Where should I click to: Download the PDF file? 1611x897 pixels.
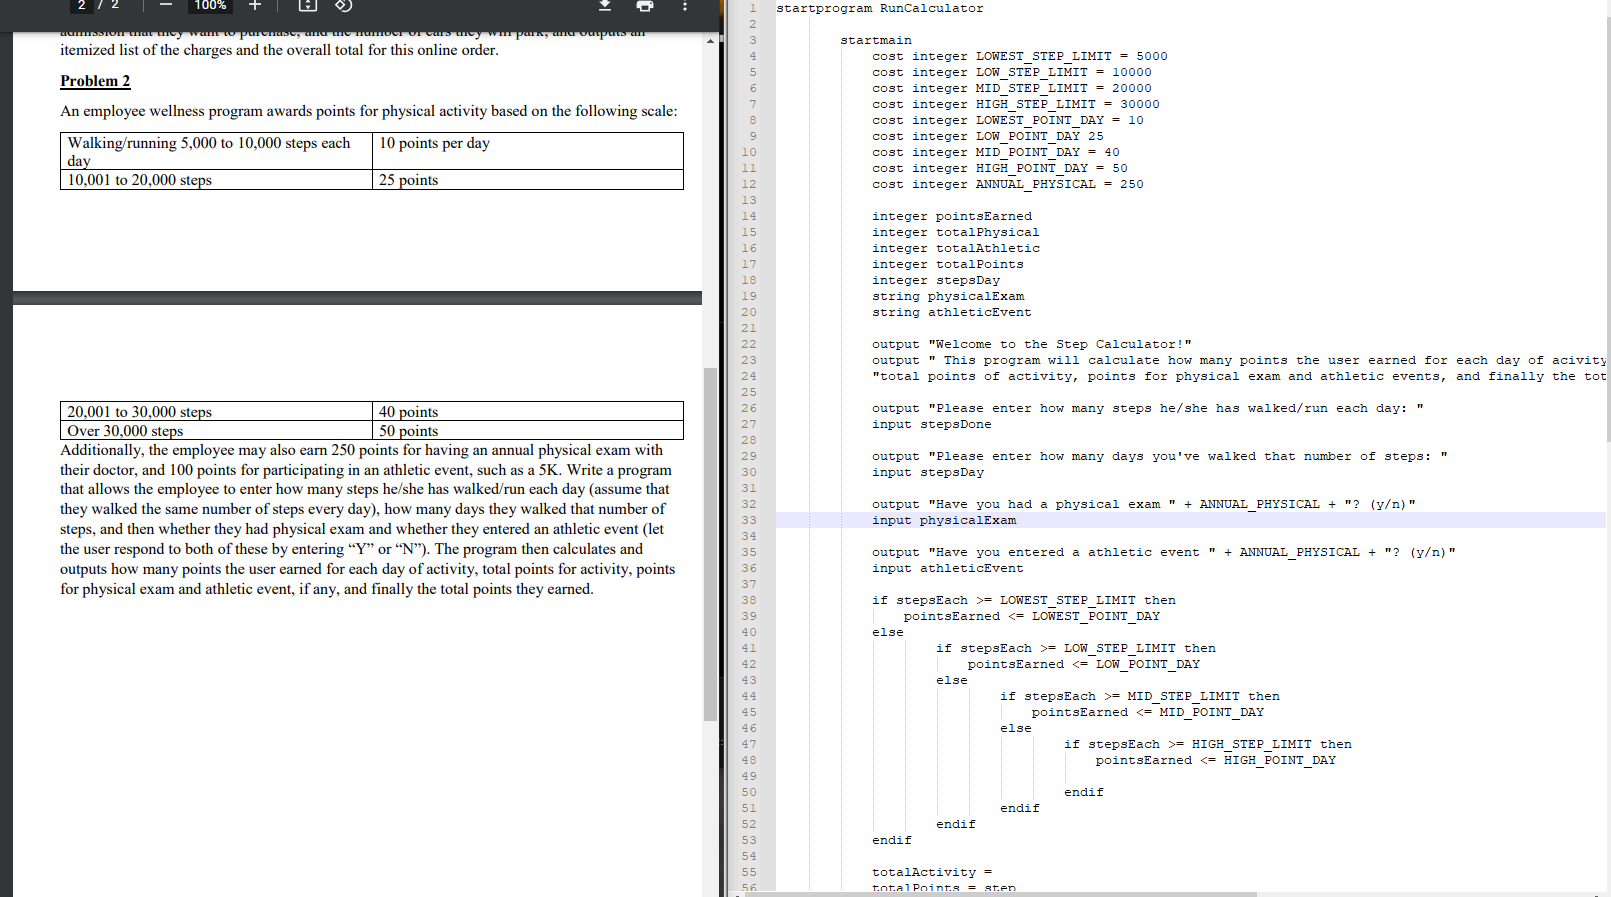(x=605, y=5)
